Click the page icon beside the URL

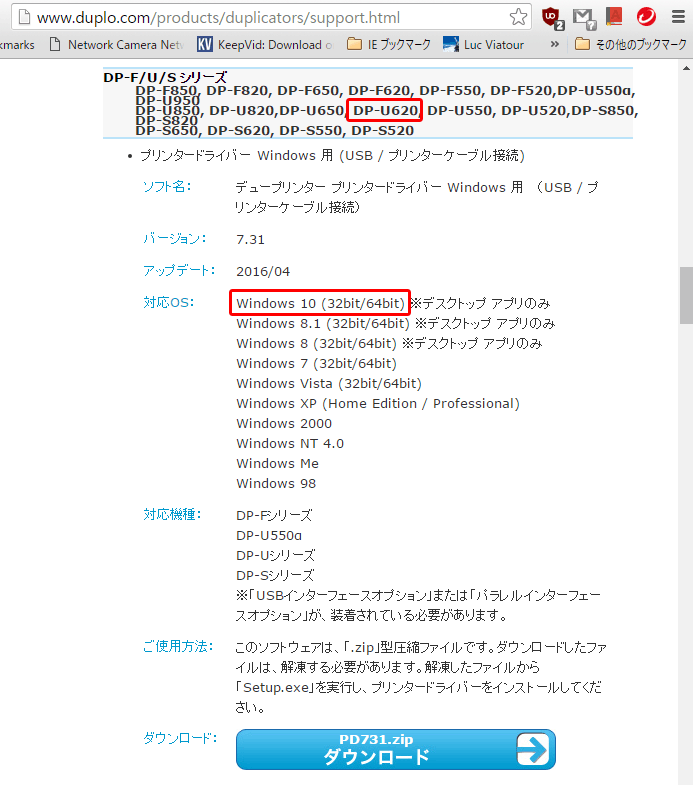24,17
